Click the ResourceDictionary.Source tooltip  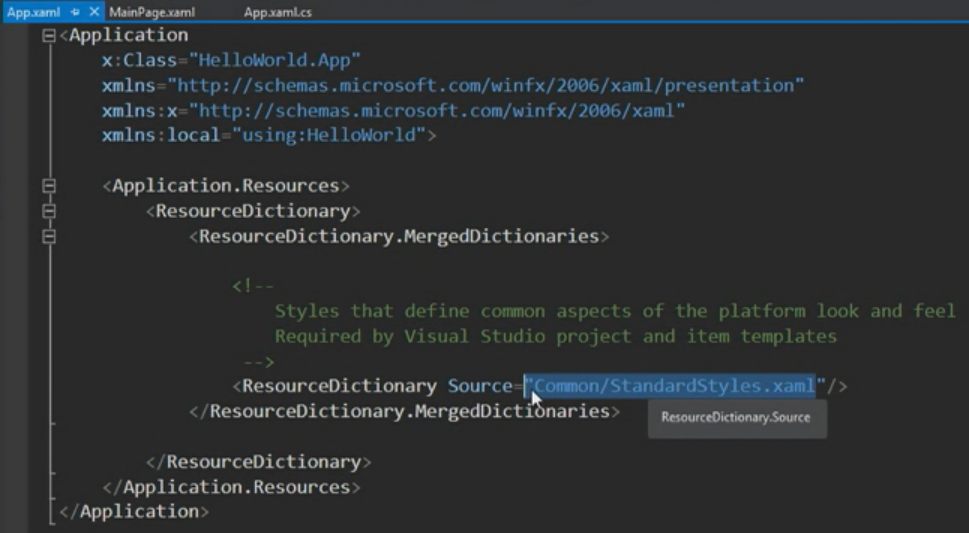click(x=737, y=417)
